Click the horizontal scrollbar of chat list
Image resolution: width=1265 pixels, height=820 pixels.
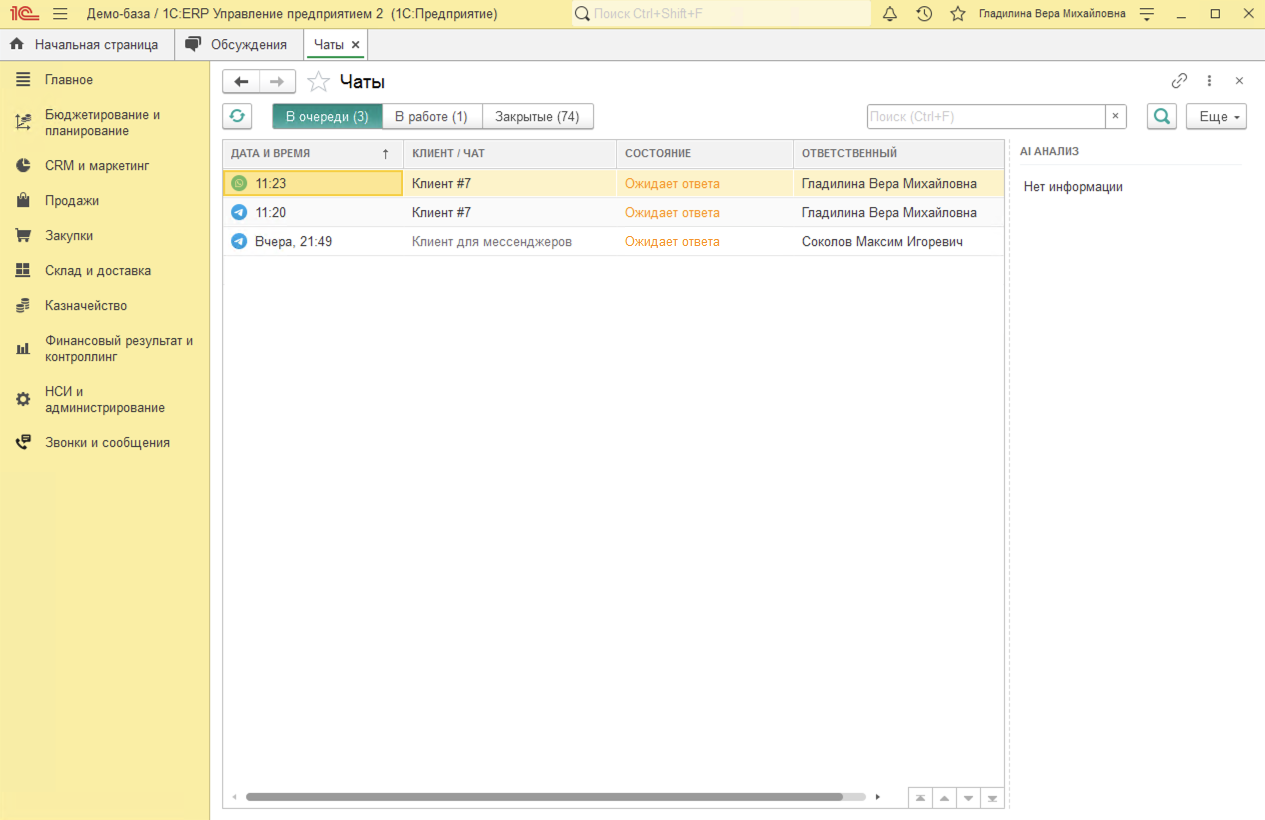[544, 797]
